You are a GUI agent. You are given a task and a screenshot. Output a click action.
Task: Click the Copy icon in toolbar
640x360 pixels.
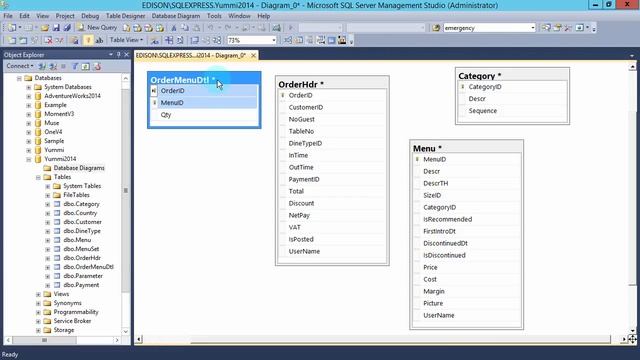coord(185,28)
